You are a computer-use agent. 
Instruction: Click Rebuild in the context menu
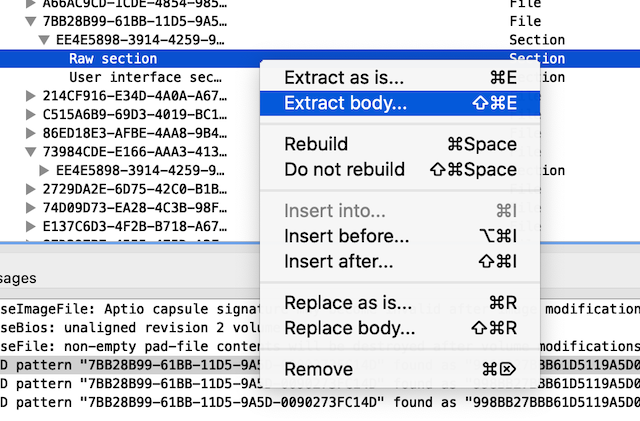(x=400, y=144)
